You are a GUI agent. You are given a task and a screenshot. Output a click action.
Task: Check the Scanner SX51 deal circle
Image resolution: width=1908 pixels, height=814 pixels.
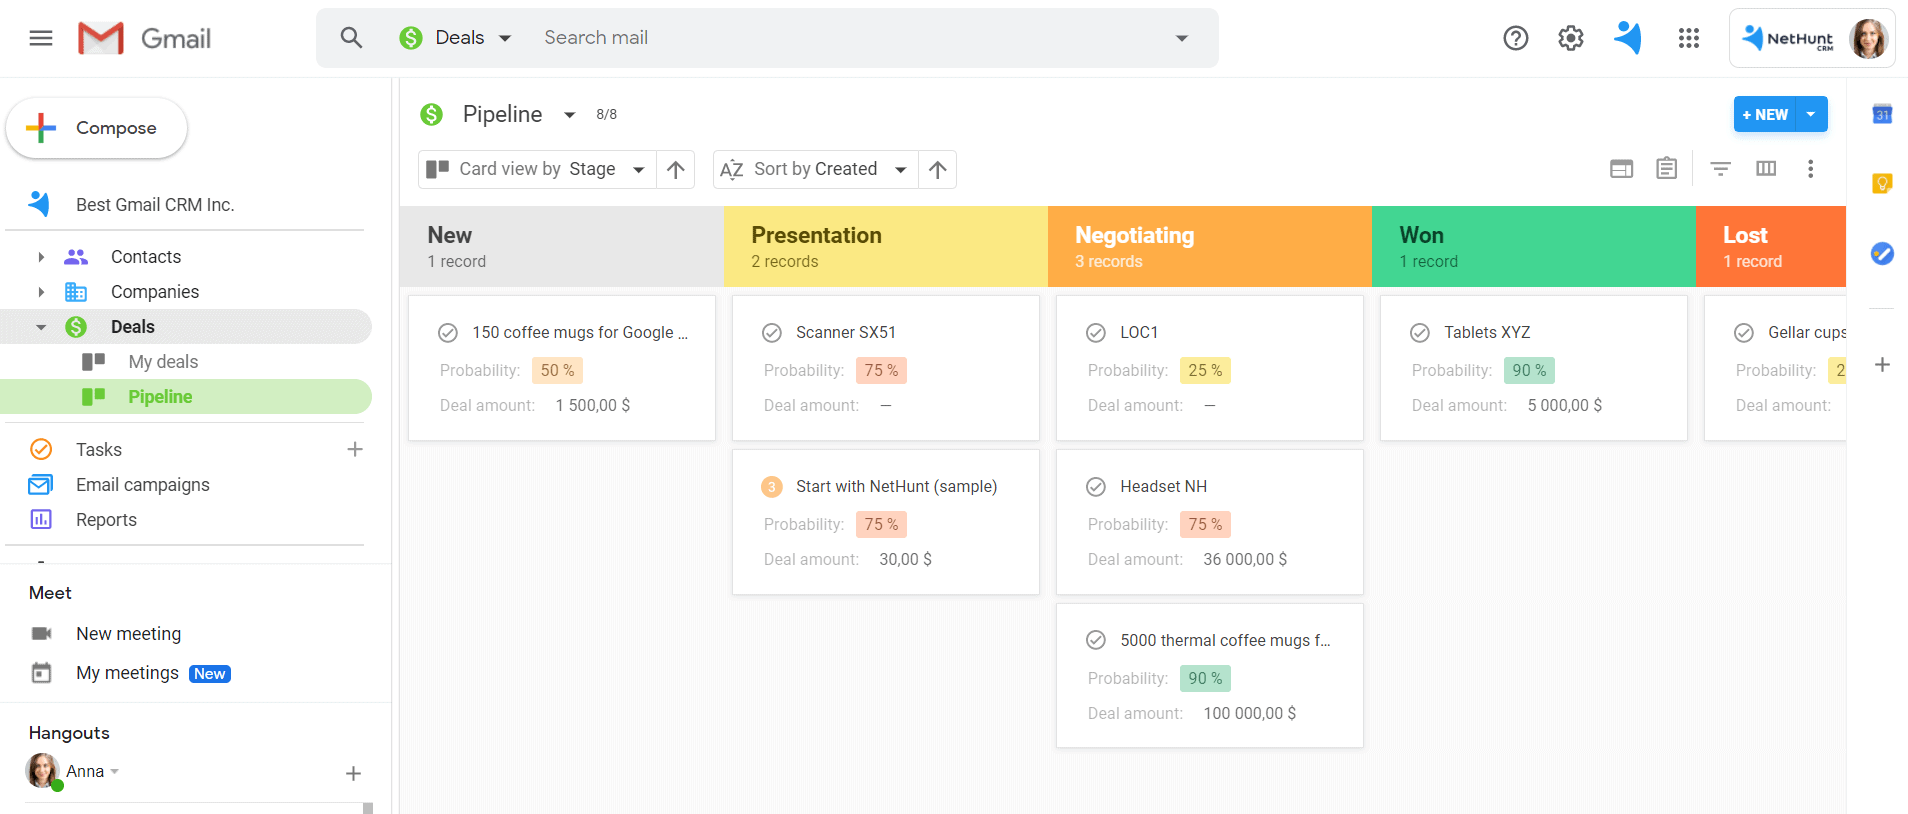(x=772, y=333)
